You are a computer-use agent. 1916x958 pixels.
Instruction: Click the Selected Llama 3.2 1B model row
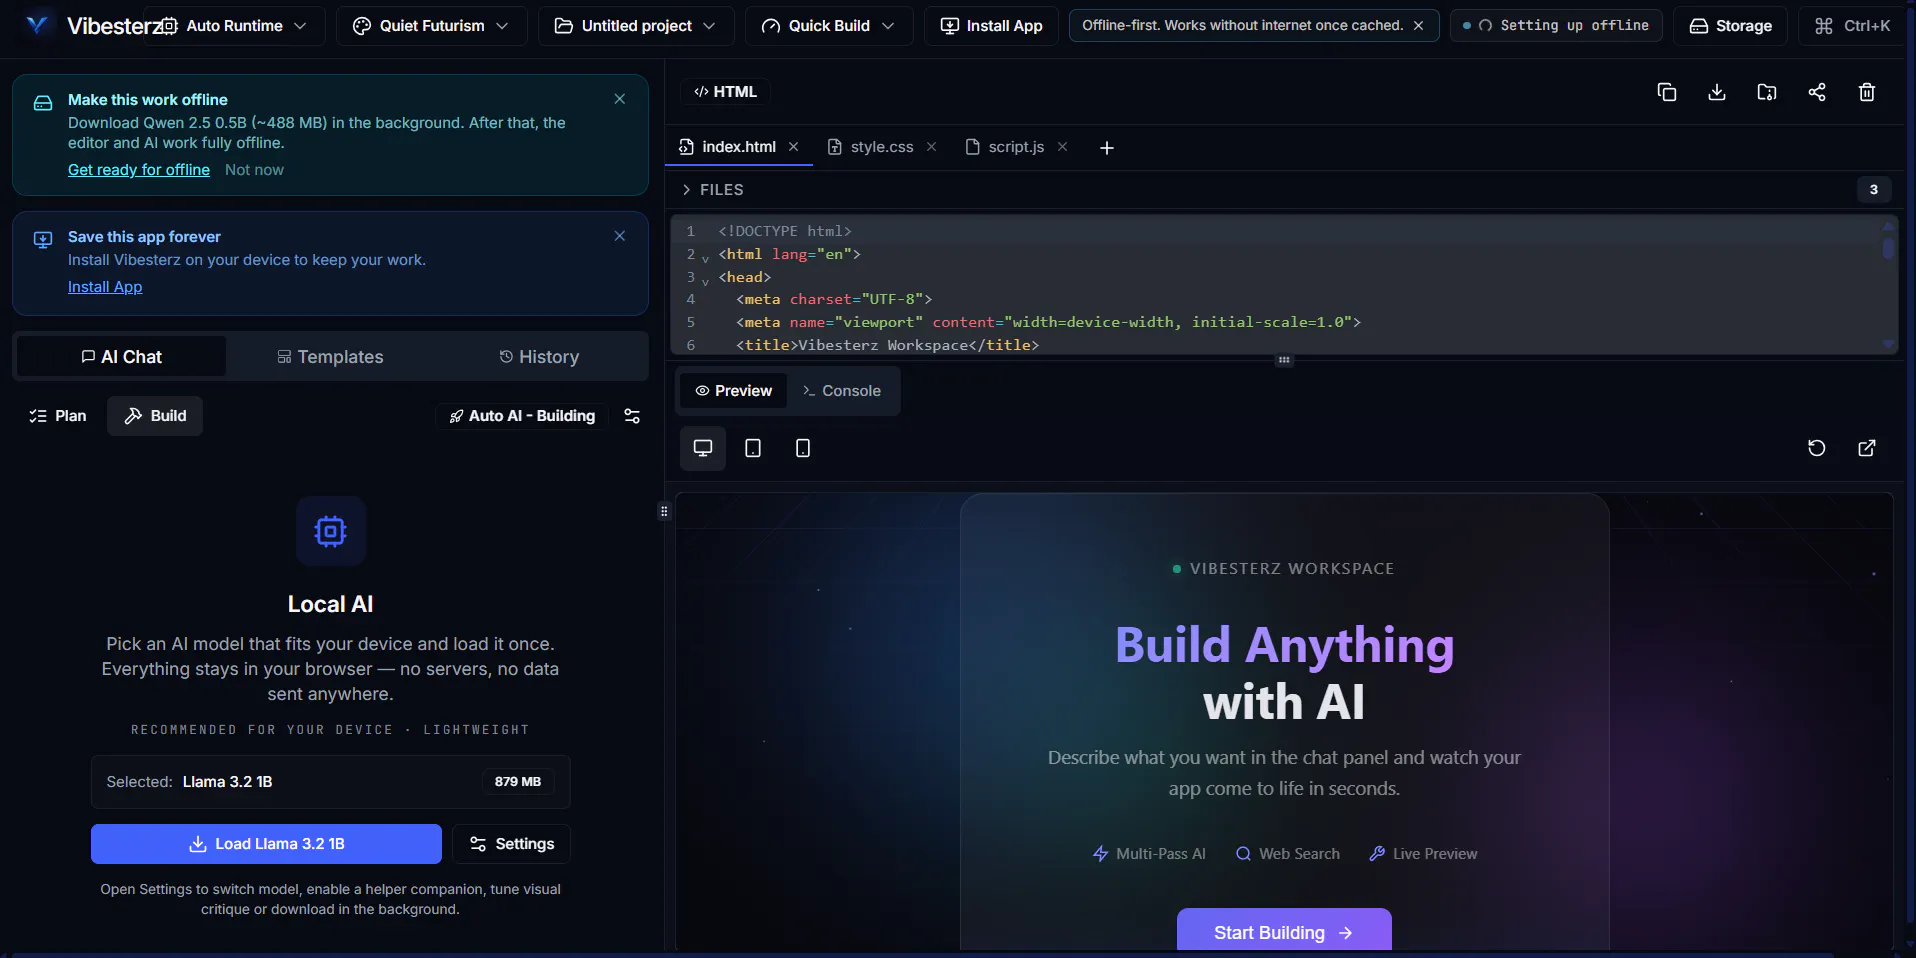click(331, 782)
